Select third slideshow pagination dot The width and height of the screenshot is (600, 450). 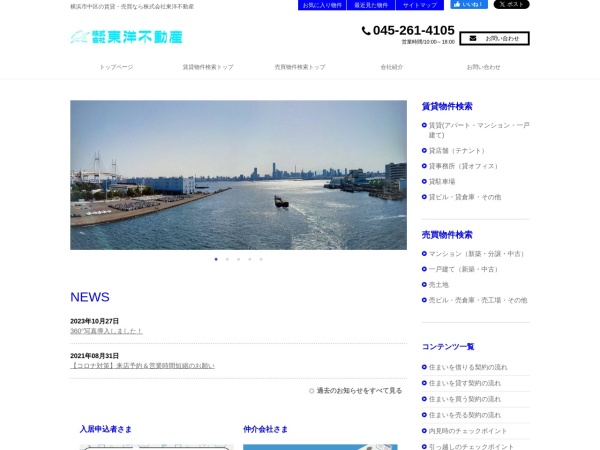point(238,259)
